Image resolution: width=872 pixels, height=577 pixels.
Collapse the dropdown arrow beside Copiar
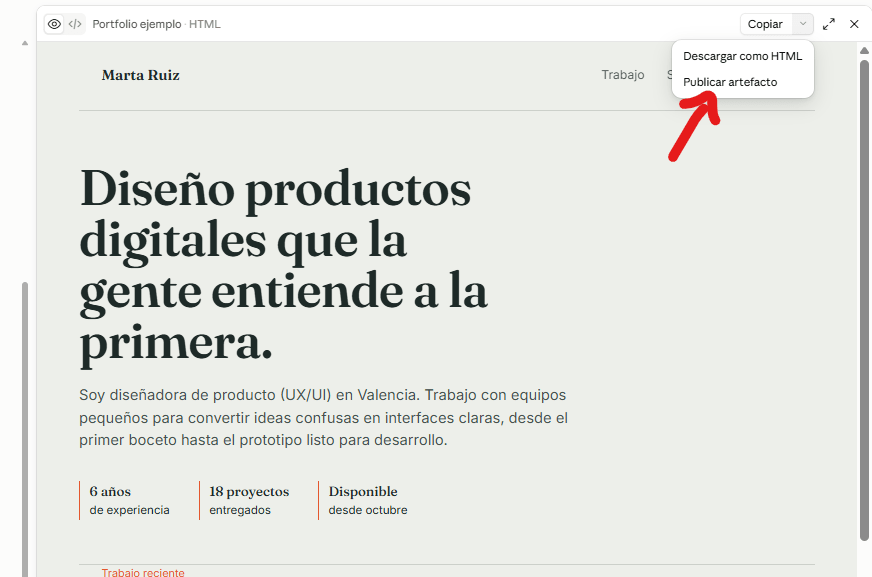(x=802, y=24)
